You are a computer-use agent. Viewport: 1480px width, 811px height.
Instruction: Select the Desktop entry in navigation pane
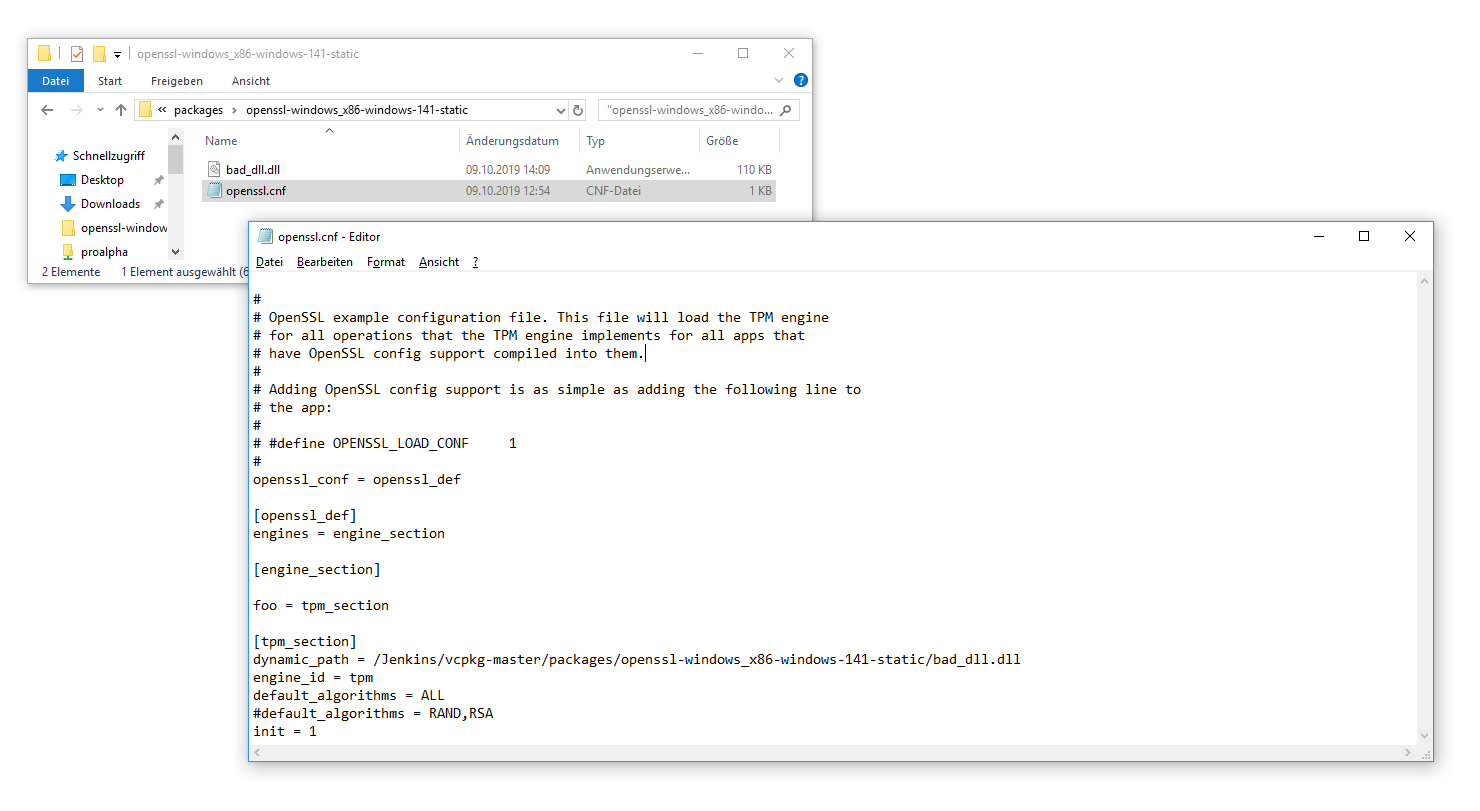[x=102, y=180]
